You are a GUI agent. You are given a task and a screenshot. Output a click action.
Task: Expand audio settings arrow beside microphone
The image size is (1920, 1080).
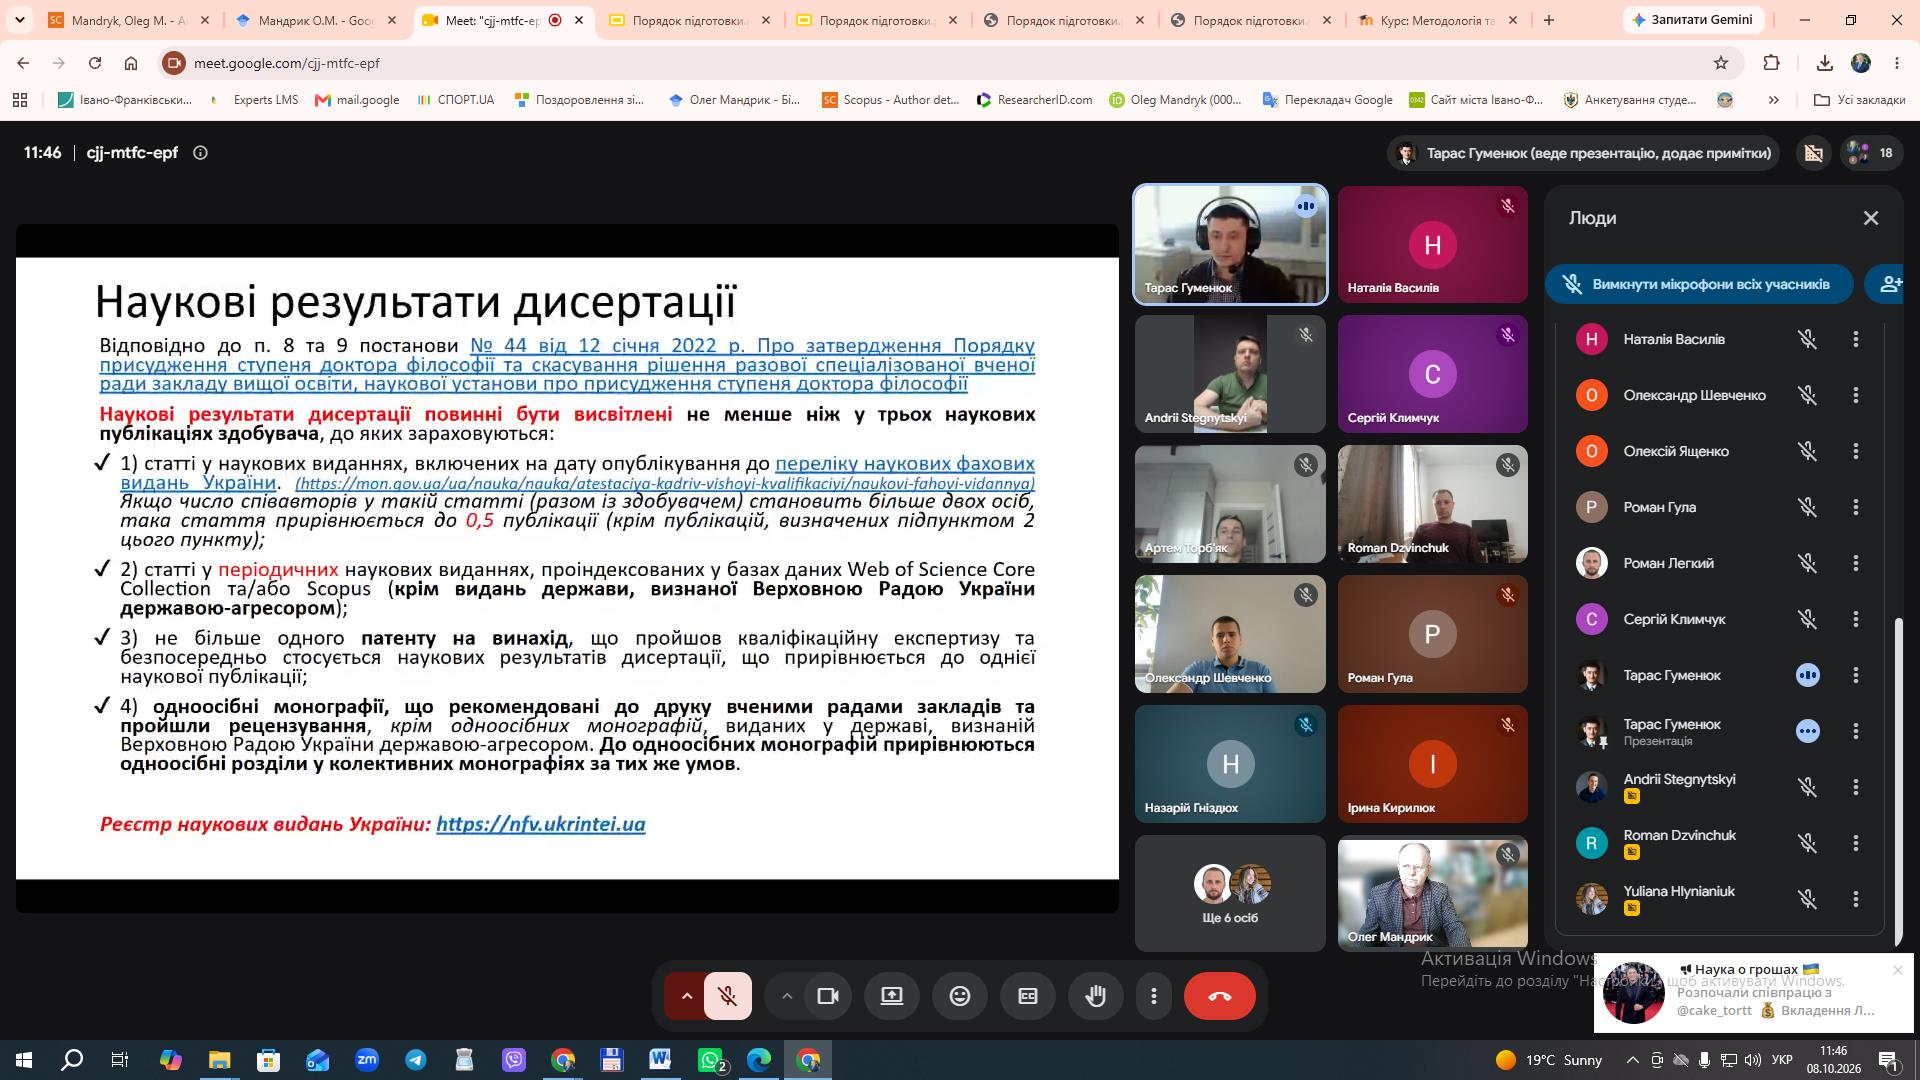pos(687,996)
